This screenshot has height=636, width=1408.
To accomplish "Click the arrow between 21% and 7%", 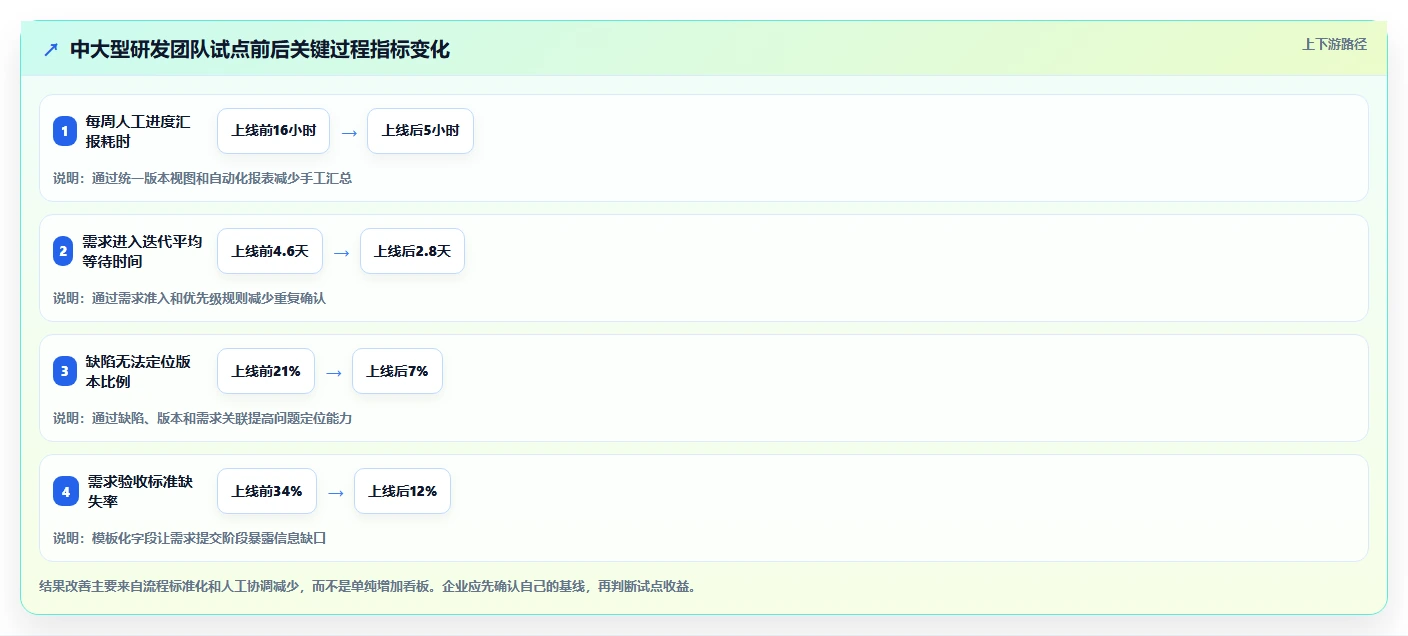I will coord(334,372).
